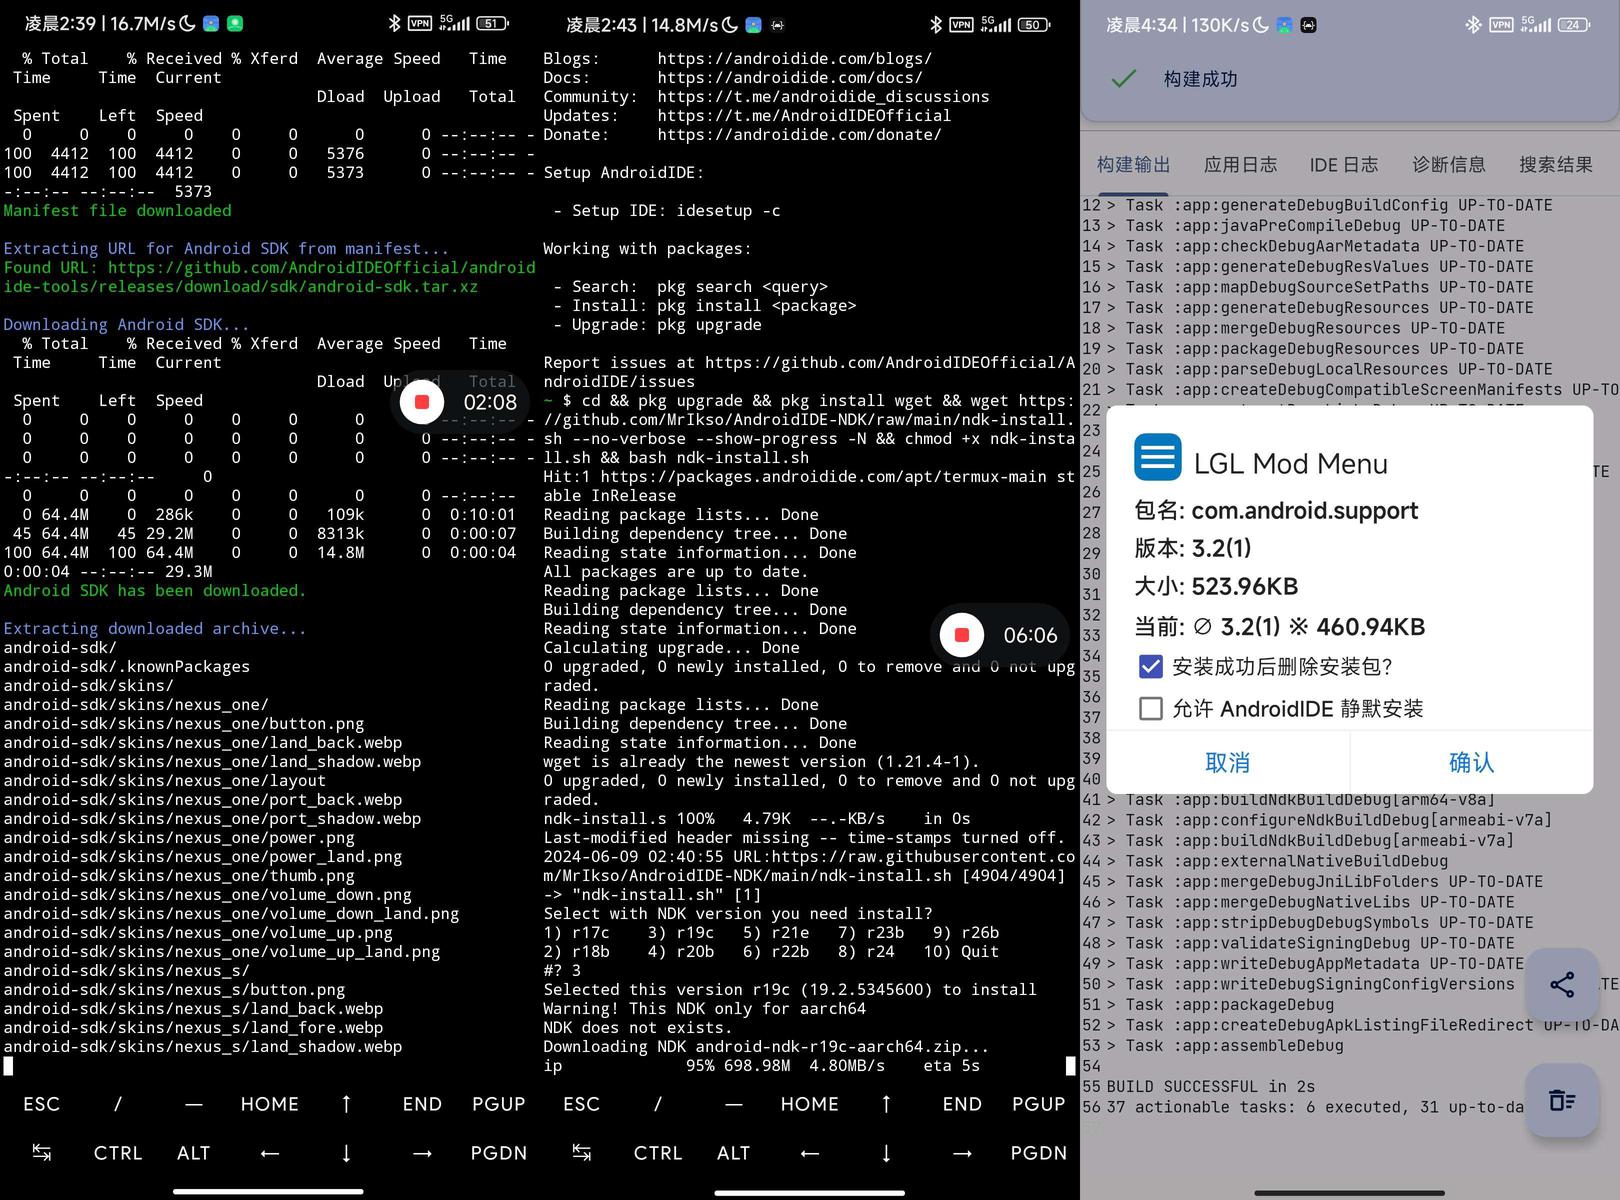Image resolution: width=1620 pixels, height=1200 pixels.
Task: Tap HOME key in left terminal
Action: coord(270,1104)
